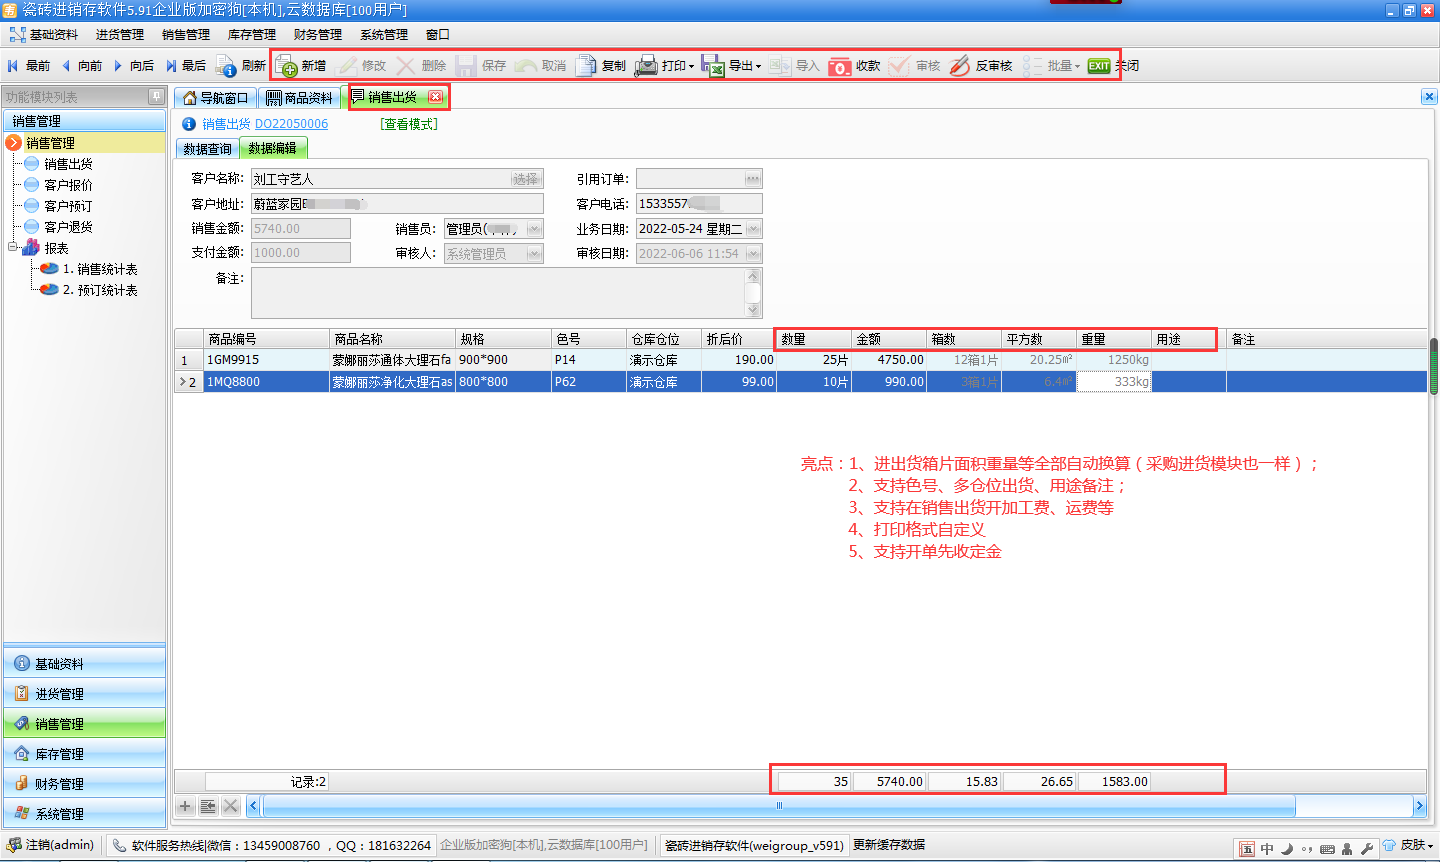Un-audit the document with 反审核
Screen dimensions: 1440x862
coord(981,66)
